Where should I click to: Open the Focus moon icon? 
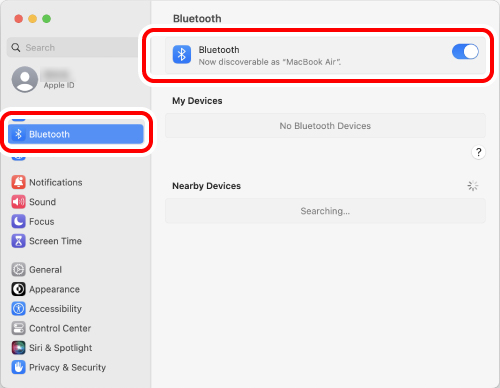click(18, 221)
